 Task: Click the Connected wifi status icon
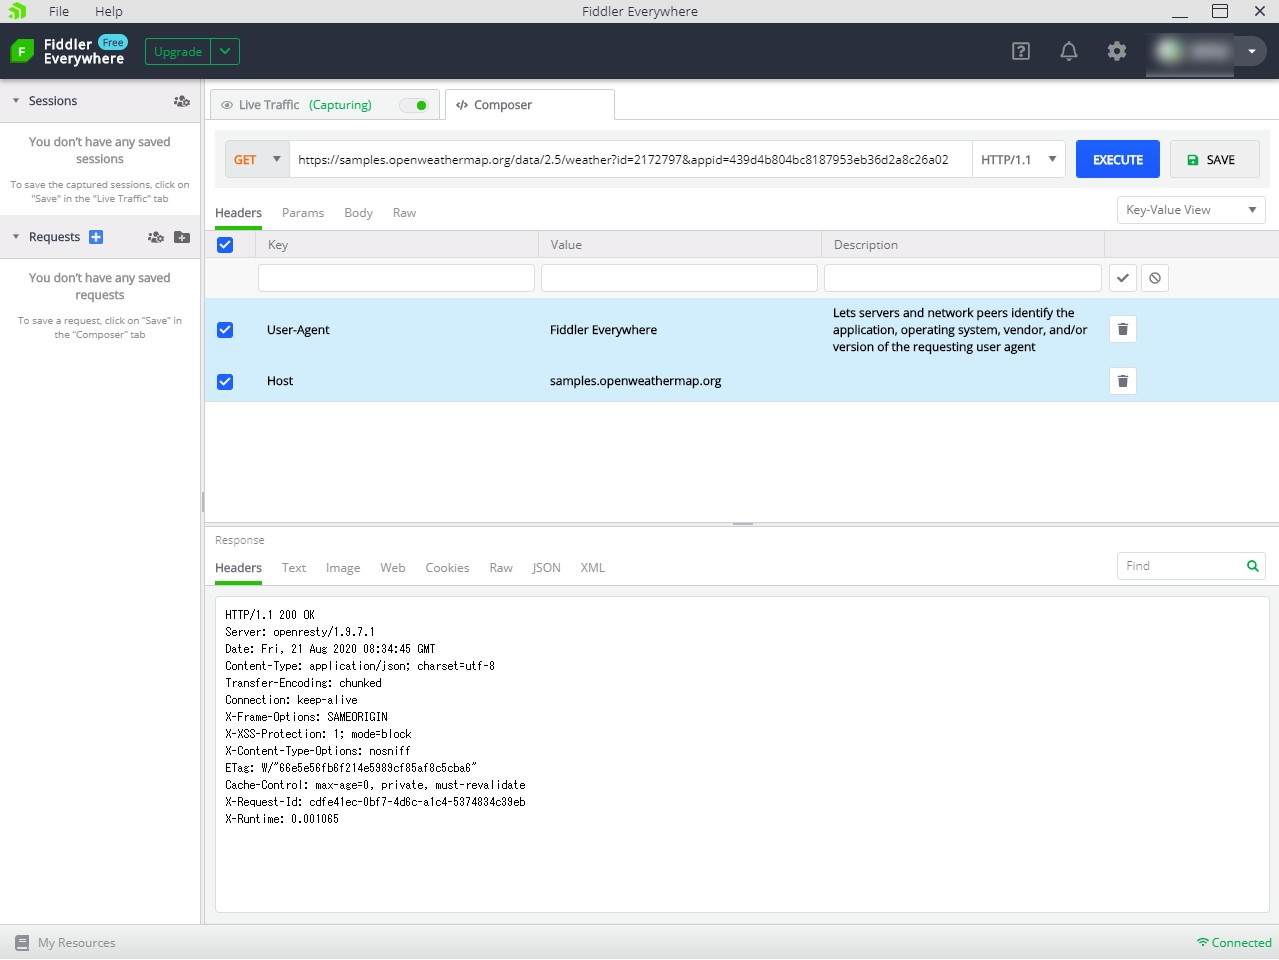pyautogui.click(x=1203, y=943)
